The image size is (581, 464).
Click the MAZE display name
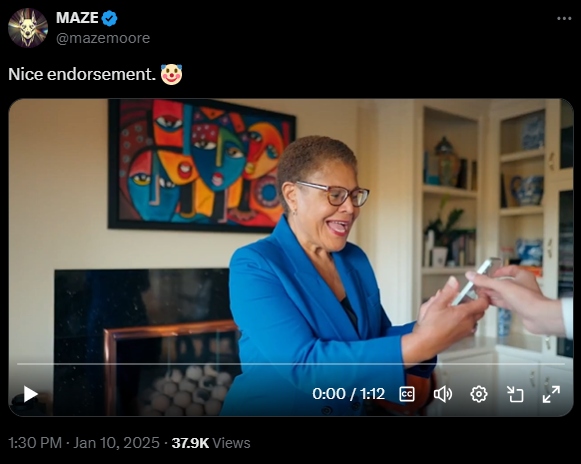pyautogui.click(x=77, y=18)
